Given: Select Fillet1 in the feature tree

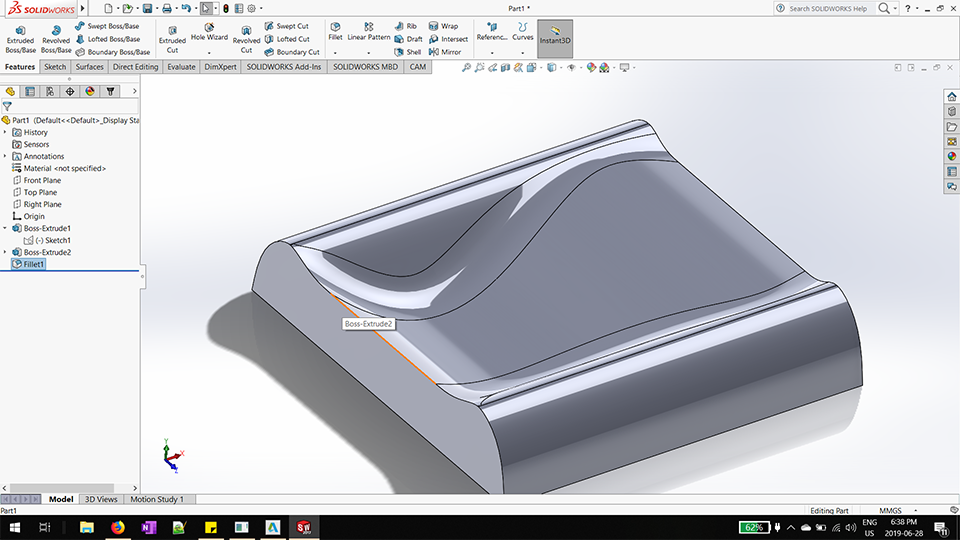Looking at the screenshot, I should [x=28, y=264].
